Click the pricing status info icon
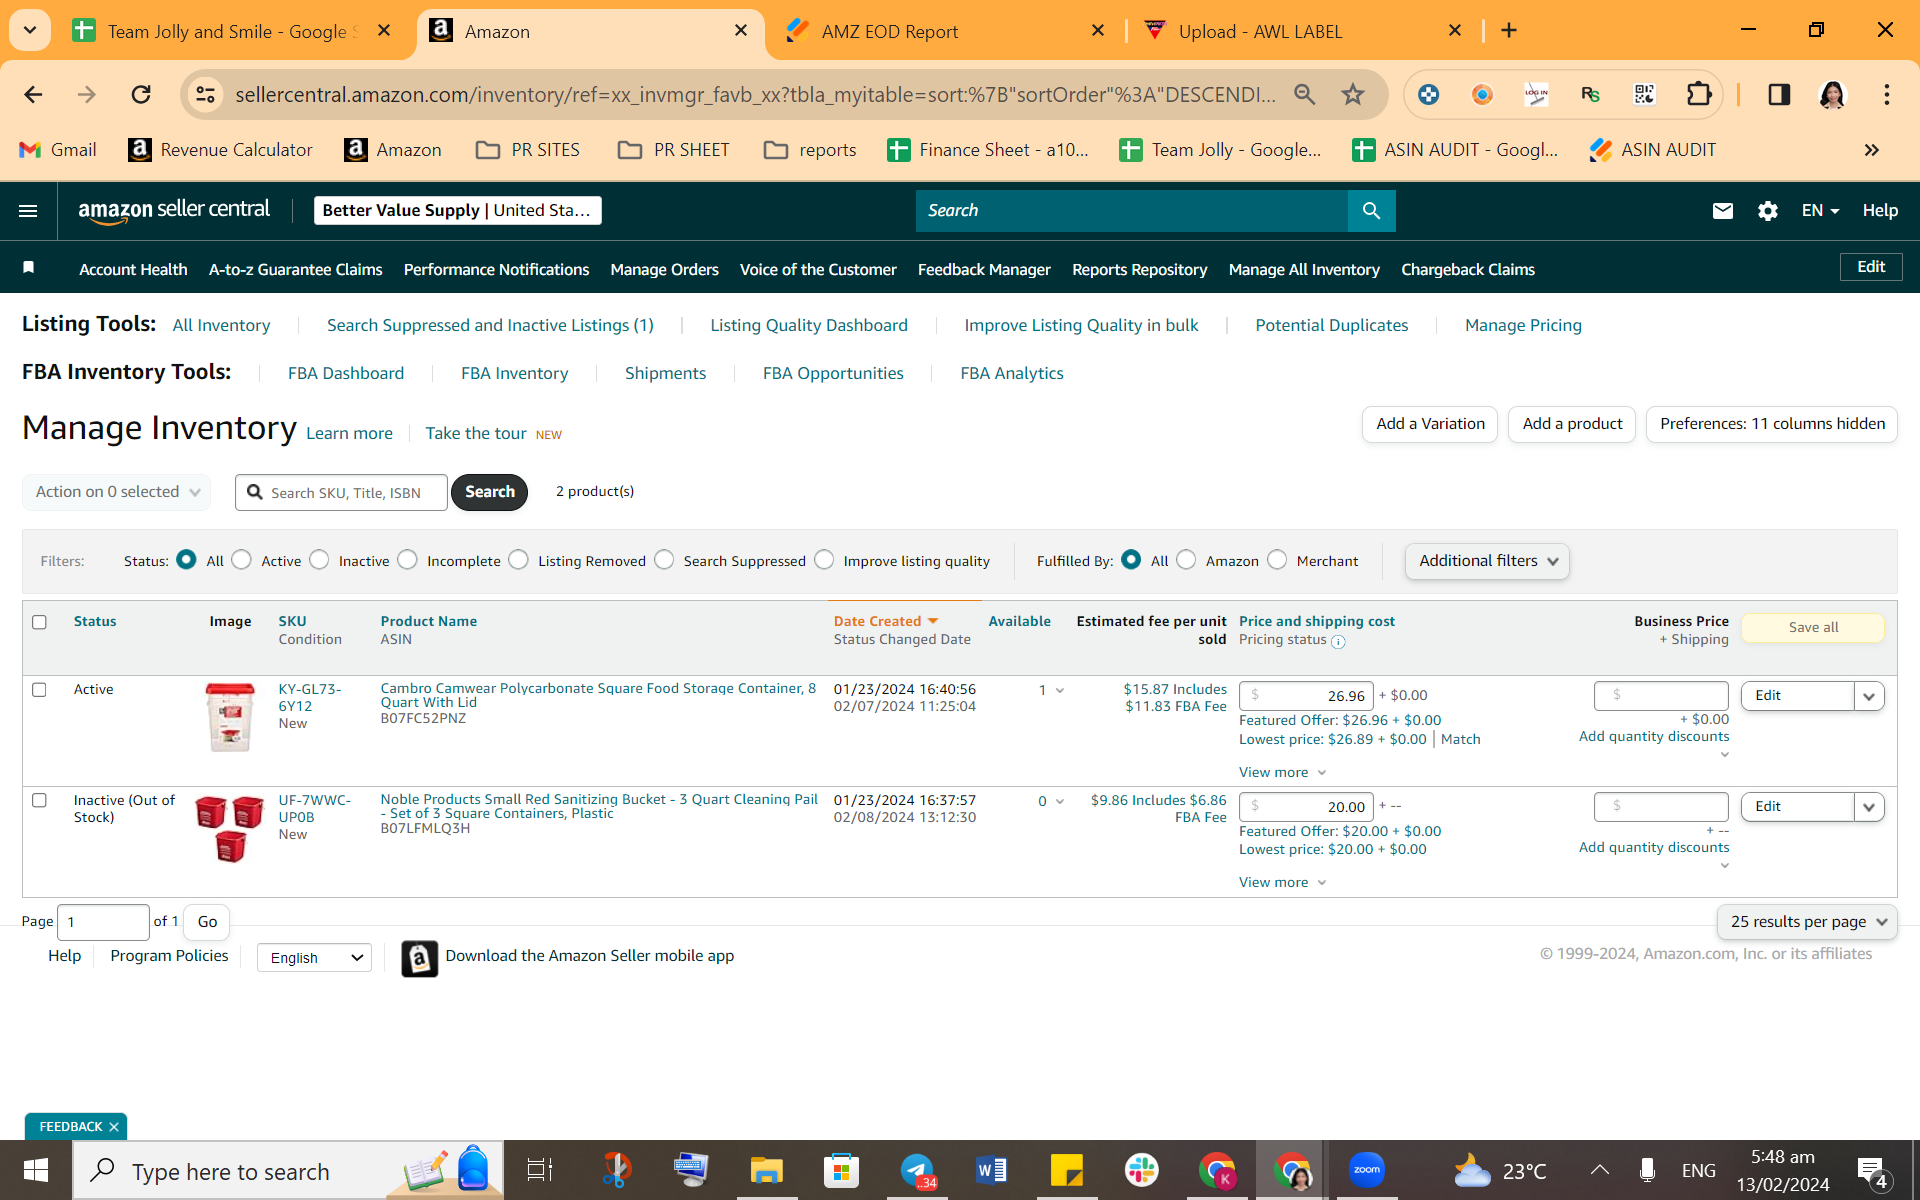The image size is (1920, 1200). click(1338, 642)
